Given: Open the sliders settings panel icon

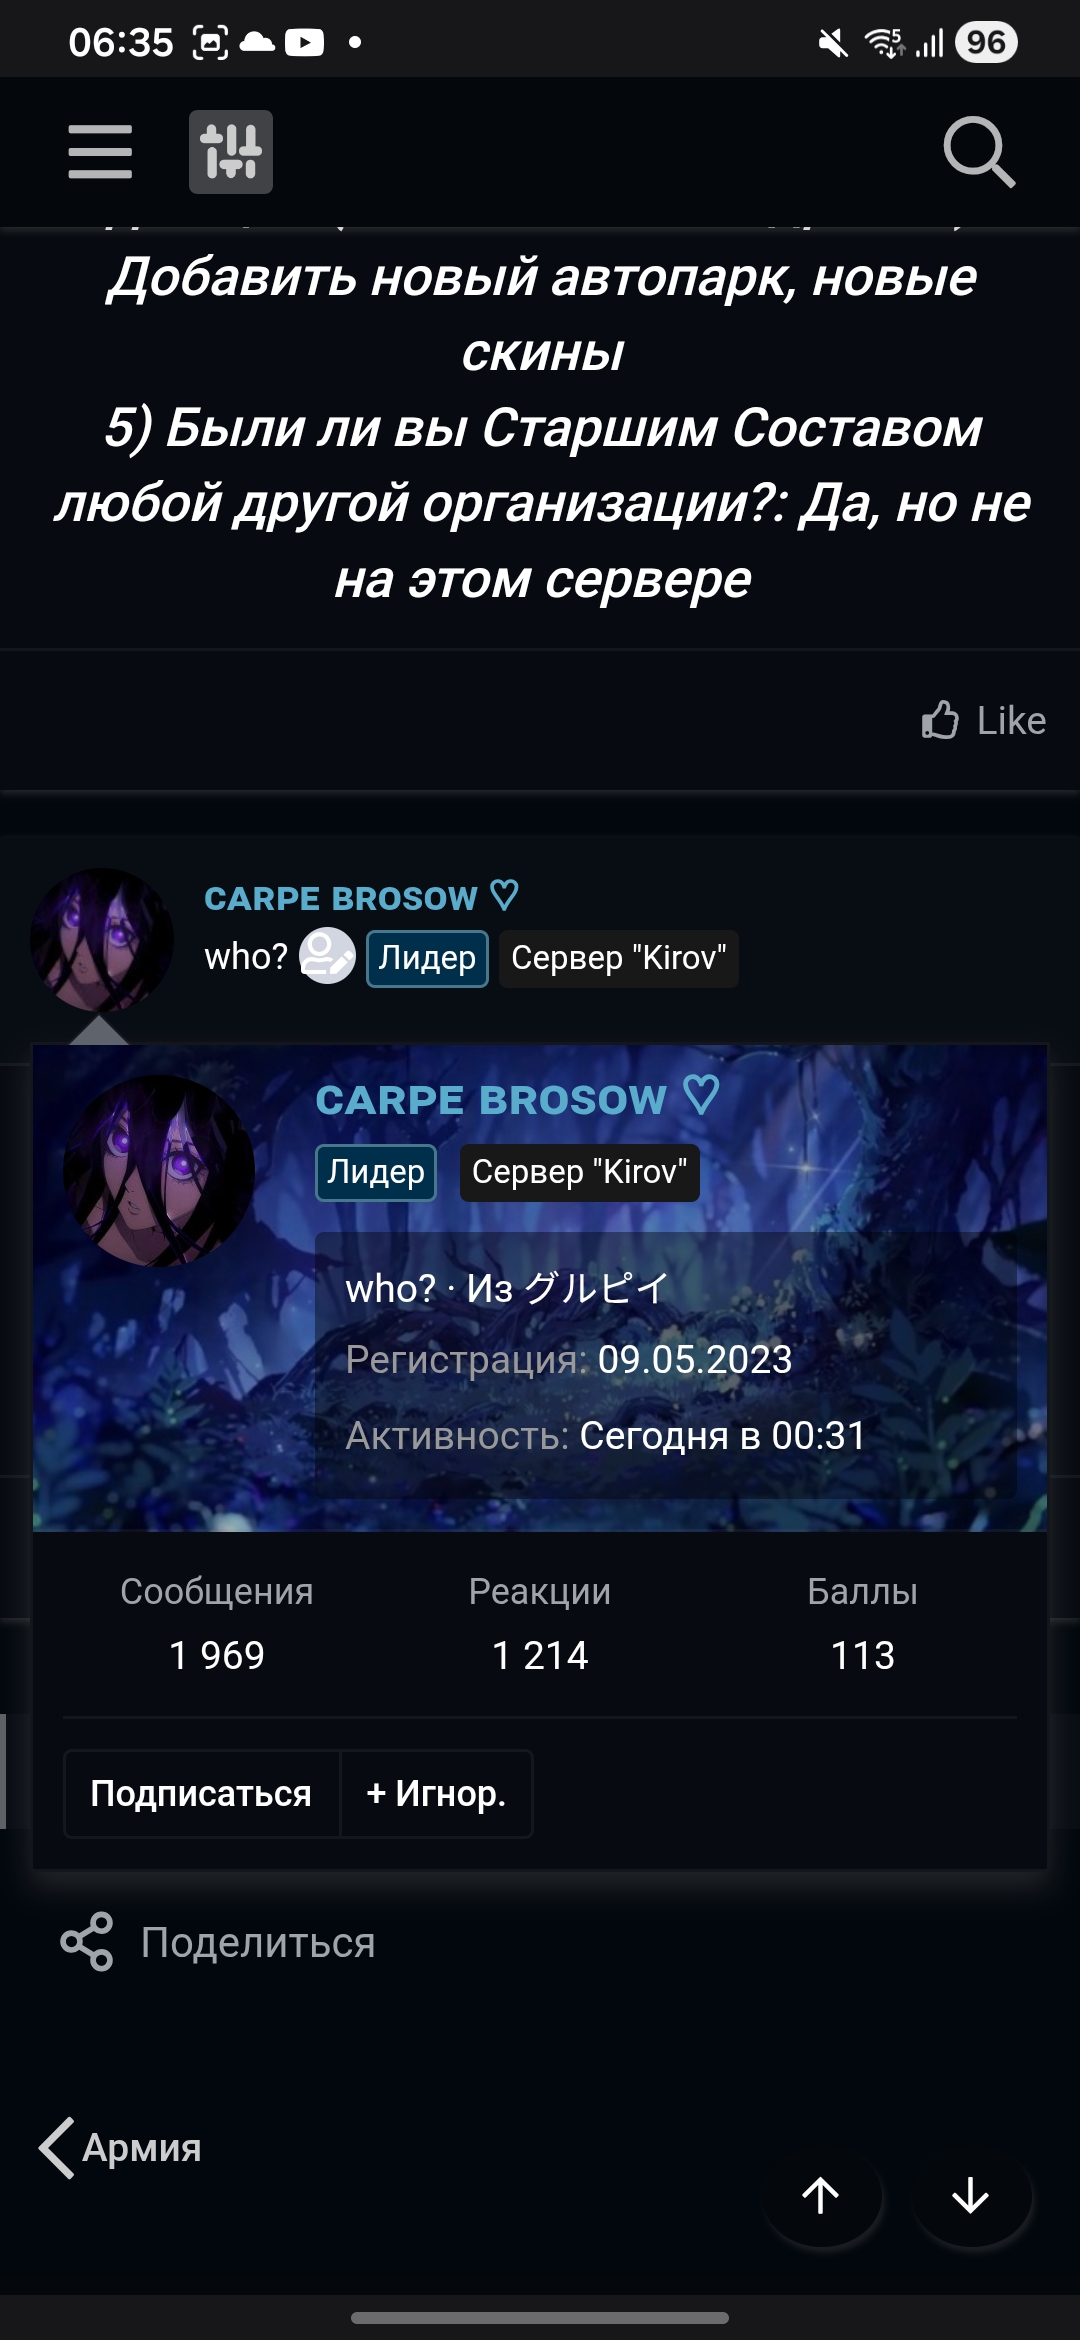Looking at the screenshot, I should (x=231, y=152).
